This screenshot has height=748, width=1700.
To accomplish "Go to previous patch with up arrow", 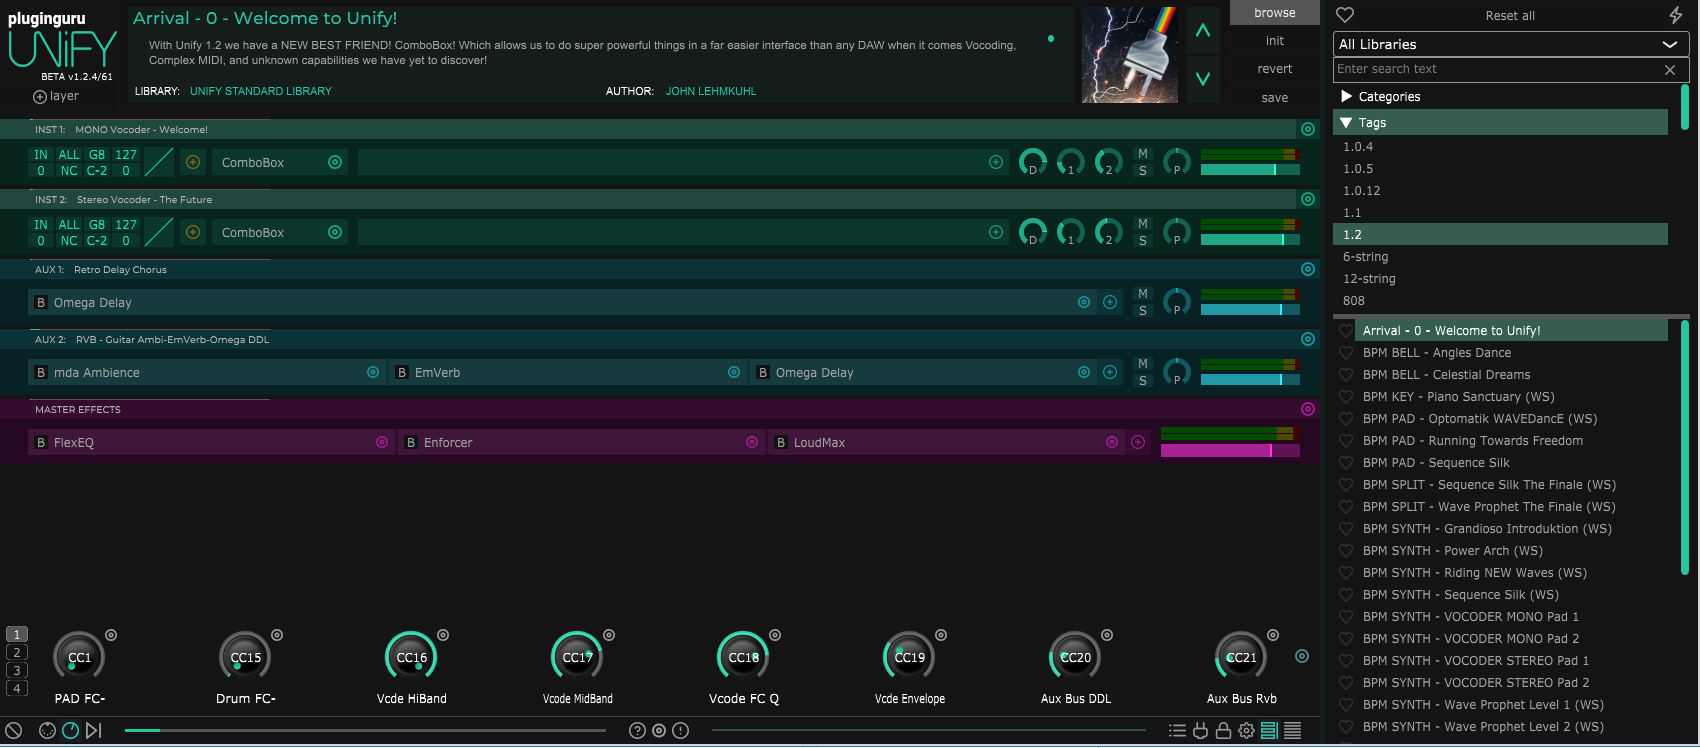I will tap(1203, 31).
